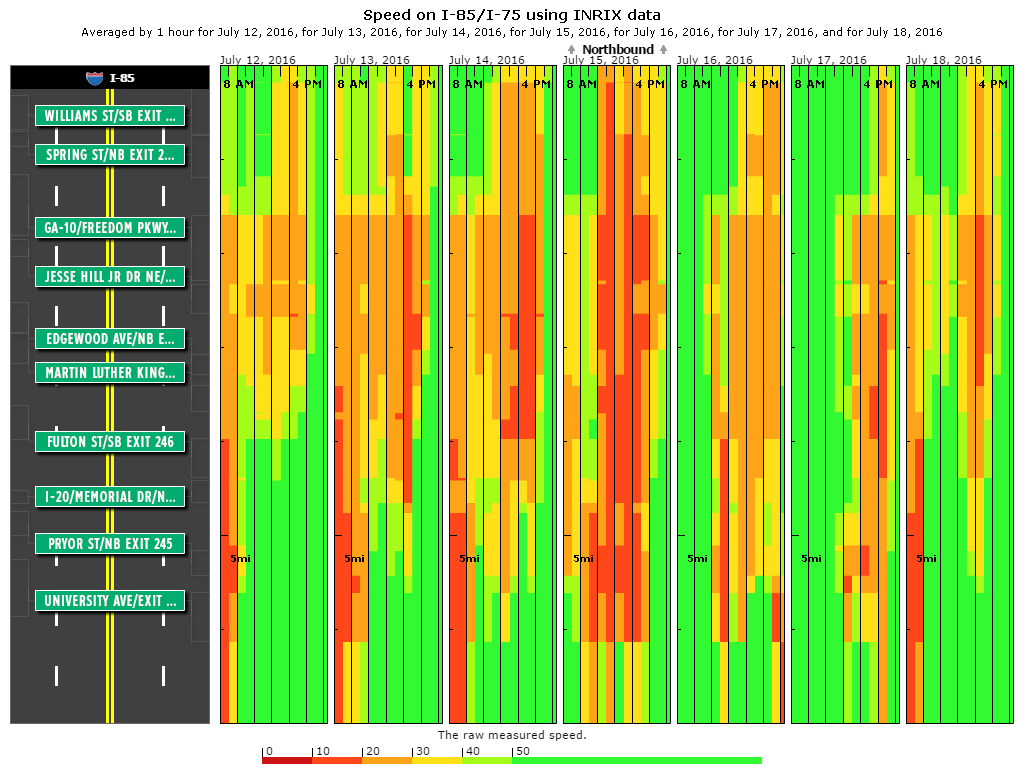The width and height of the screenshot is (1024, 768).
Task: Select the Williams St/SB exit sign
Action: click(x=110, y=116)
